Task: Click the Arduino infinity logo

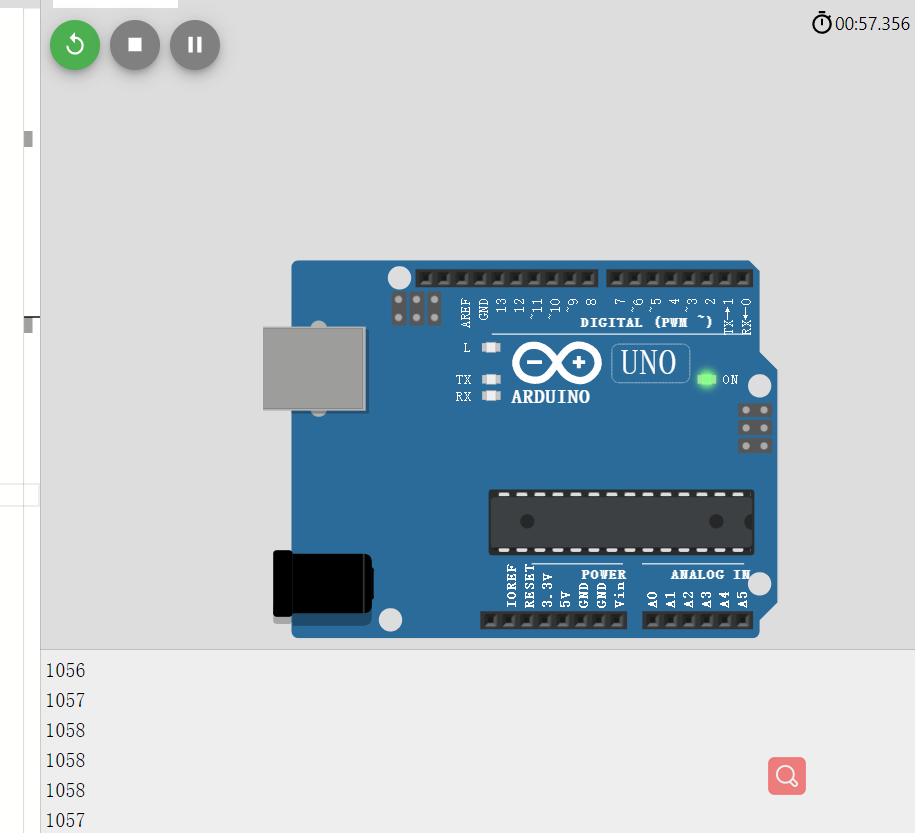Action: 557,363
